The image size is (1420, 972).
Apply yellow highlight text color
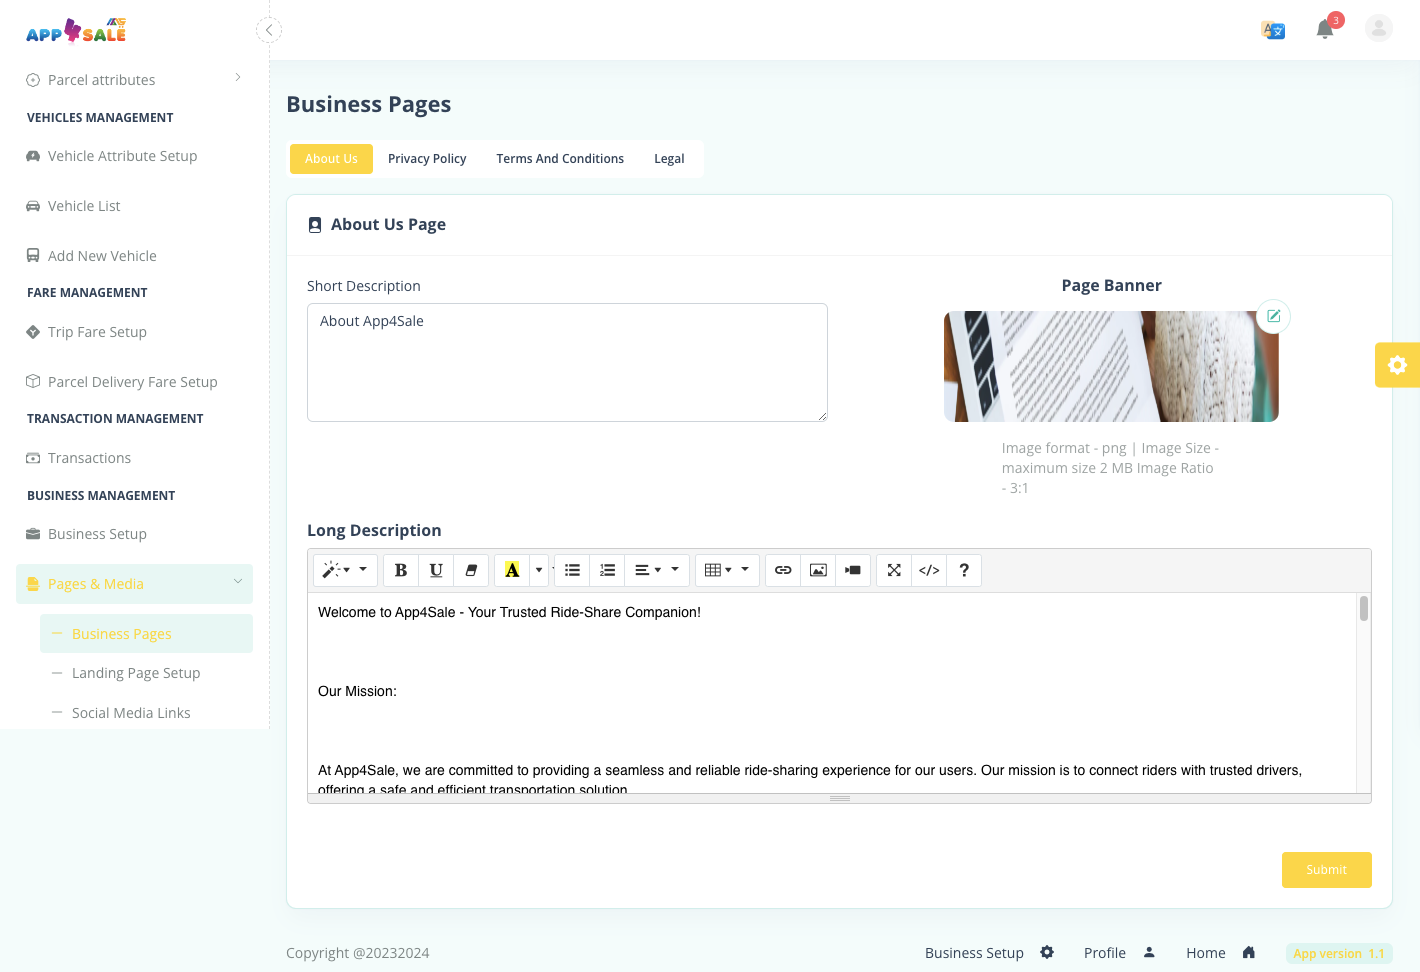[512, 570]
